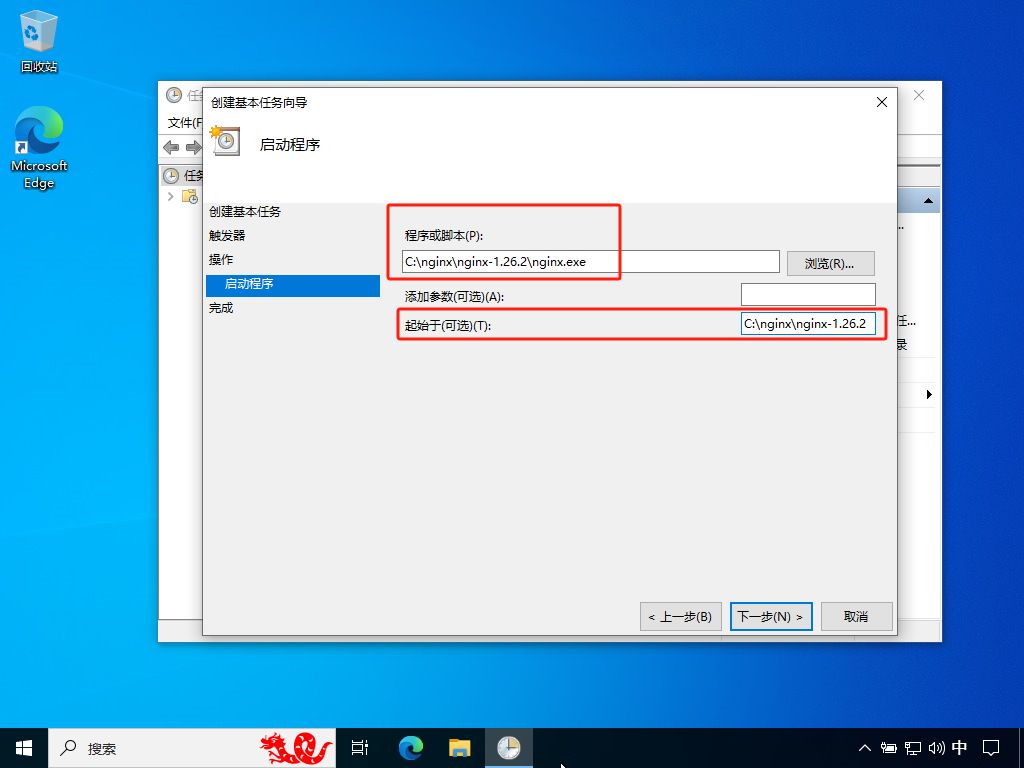Click the Task Scheduler title bar clock icon
The height and width of the screenshot is (768, 1024).
(x=174, y=95)
